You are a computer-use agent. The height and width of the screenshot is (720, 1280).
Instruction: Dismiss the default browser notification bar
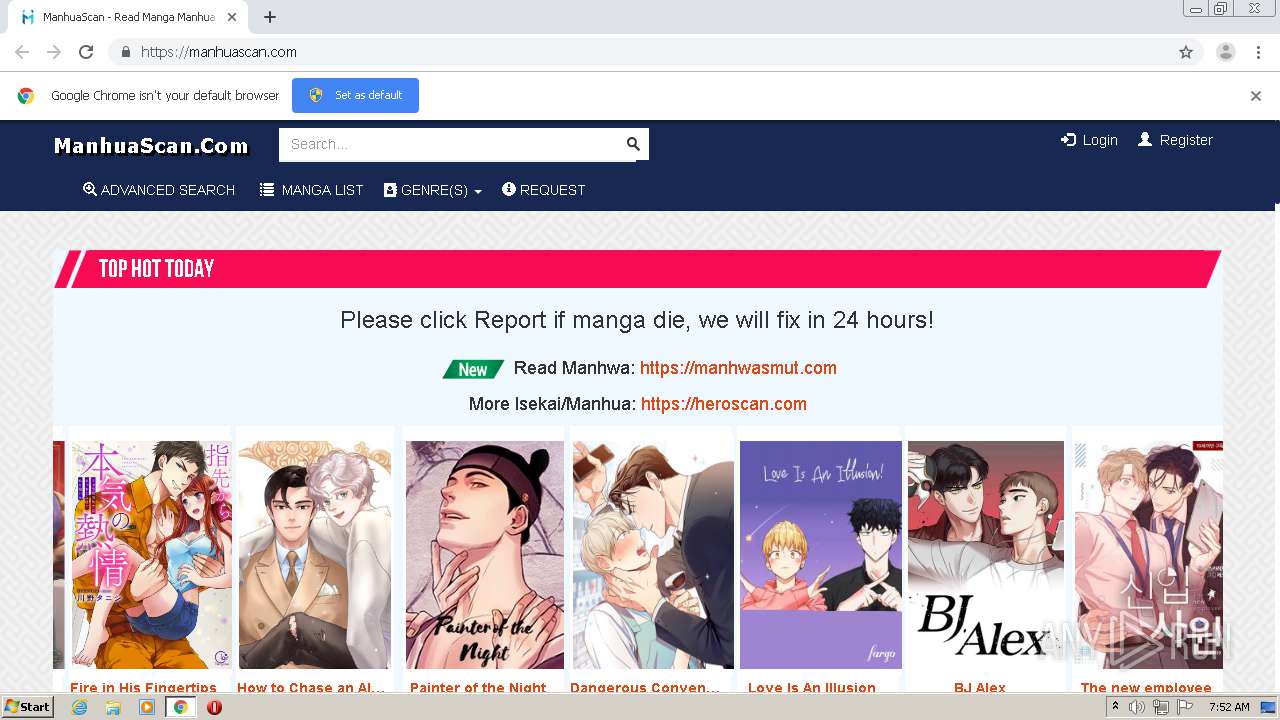pos(1256,96)
